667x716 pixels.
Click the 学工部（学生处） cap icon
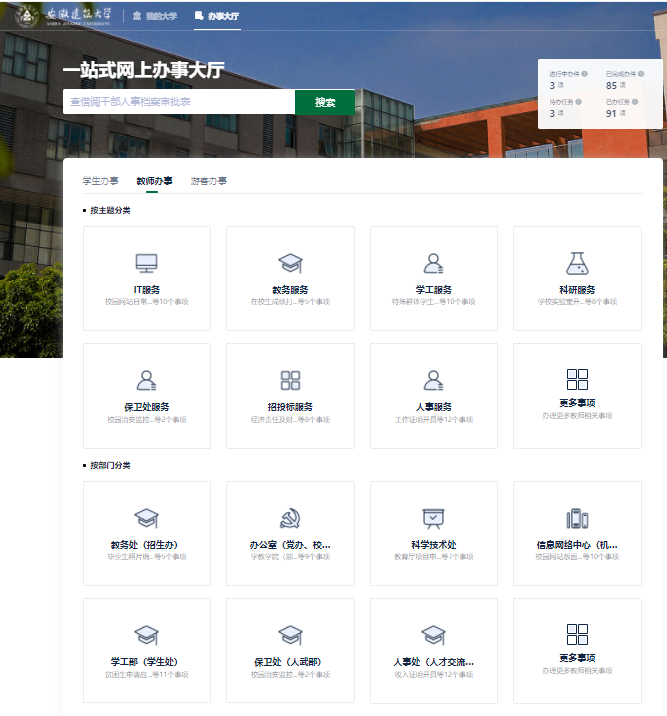147,635
